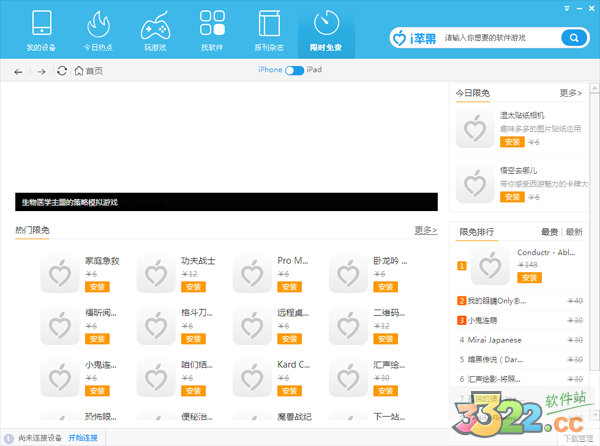Switch ranking to 最新 tab
This screenshot has width=600, height=446.
574,232
